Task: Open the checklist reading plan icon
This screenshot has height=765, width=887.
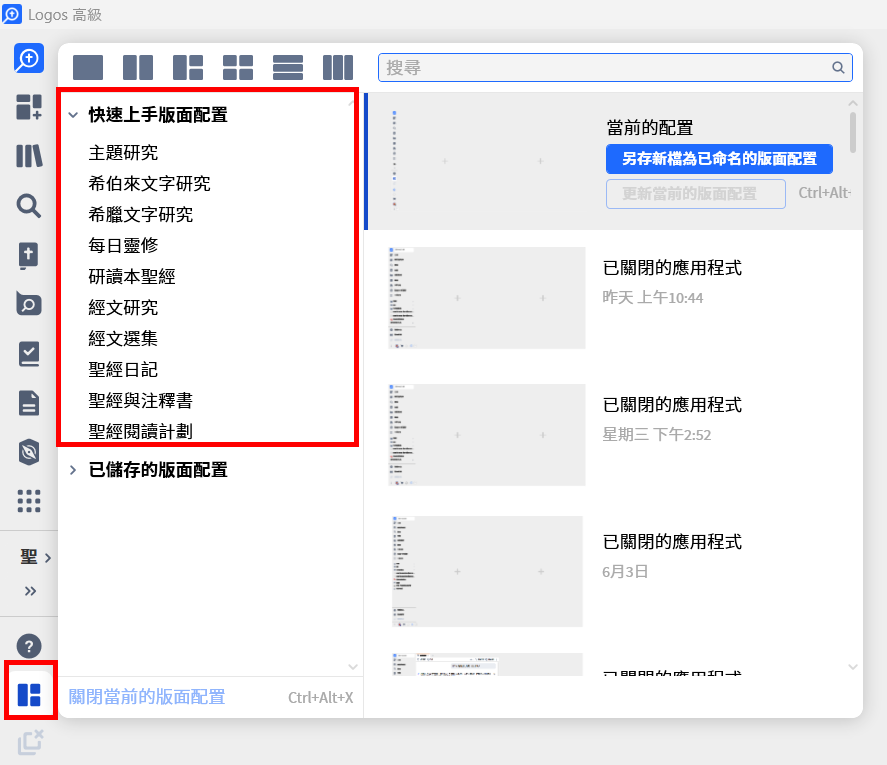Action: click(29, 354)
